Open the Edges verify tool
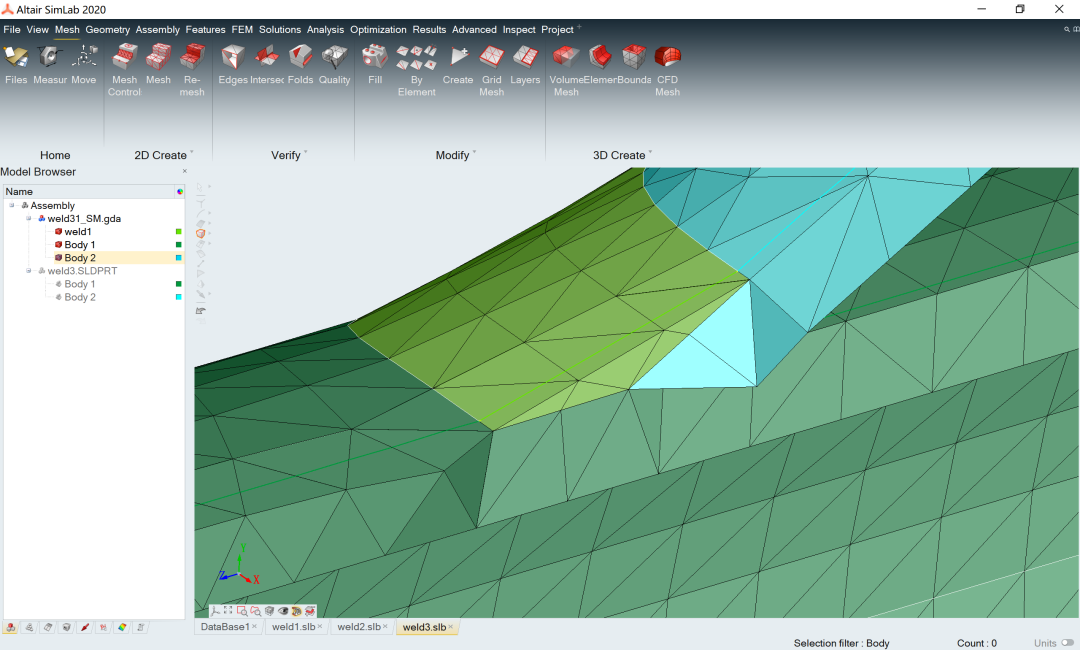The height and width of the screenshot is (650, 1080). tap(233, 65)
